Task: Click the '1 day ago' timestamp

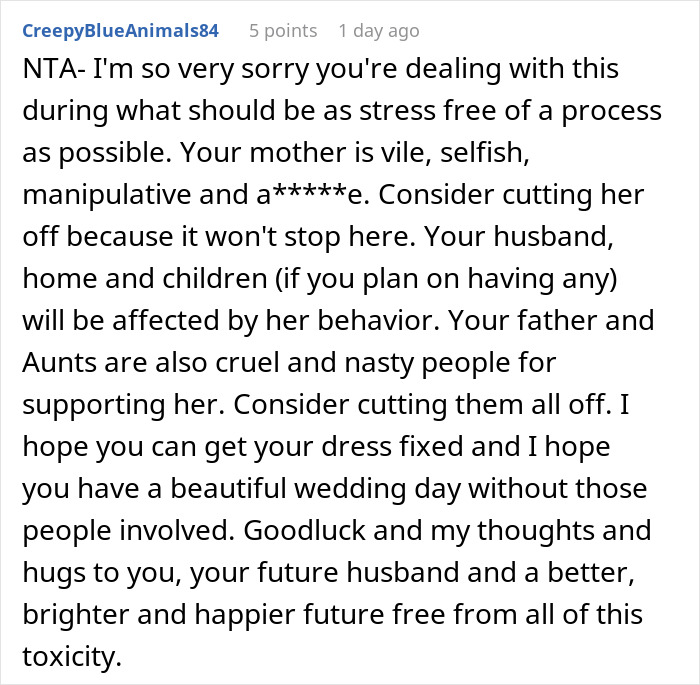Action: (378, 30)
